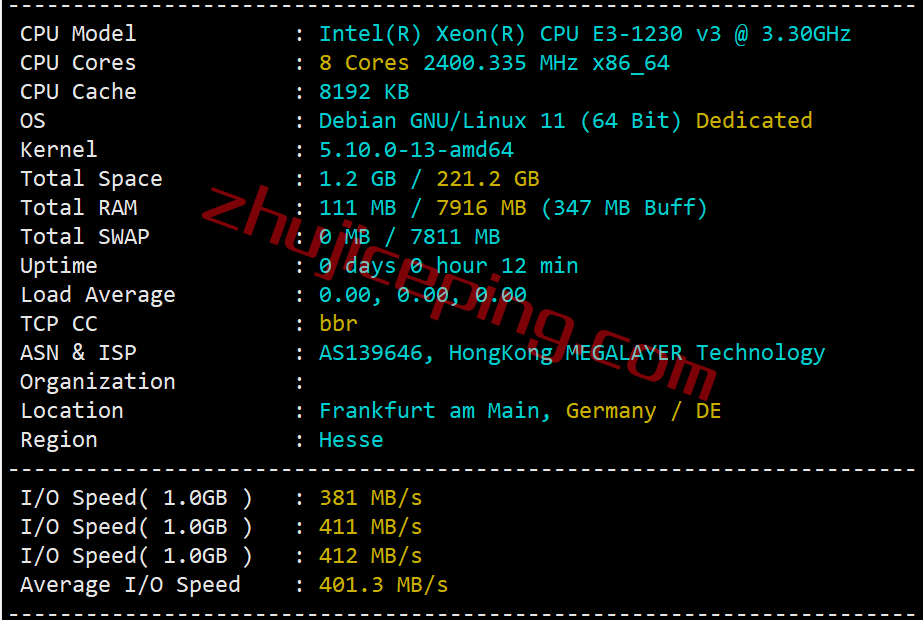Click the first I/O speed 381 MB/s
923x620 pixels.
click(370, 498)
